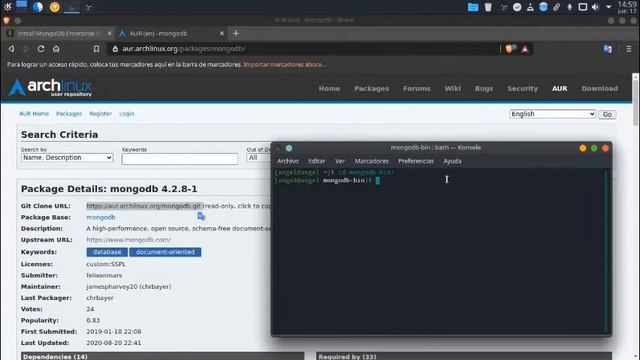Close the Install MongoDB Enterprise tab
Viewport: 640px width, 360px height.
(x=109, y=33)
